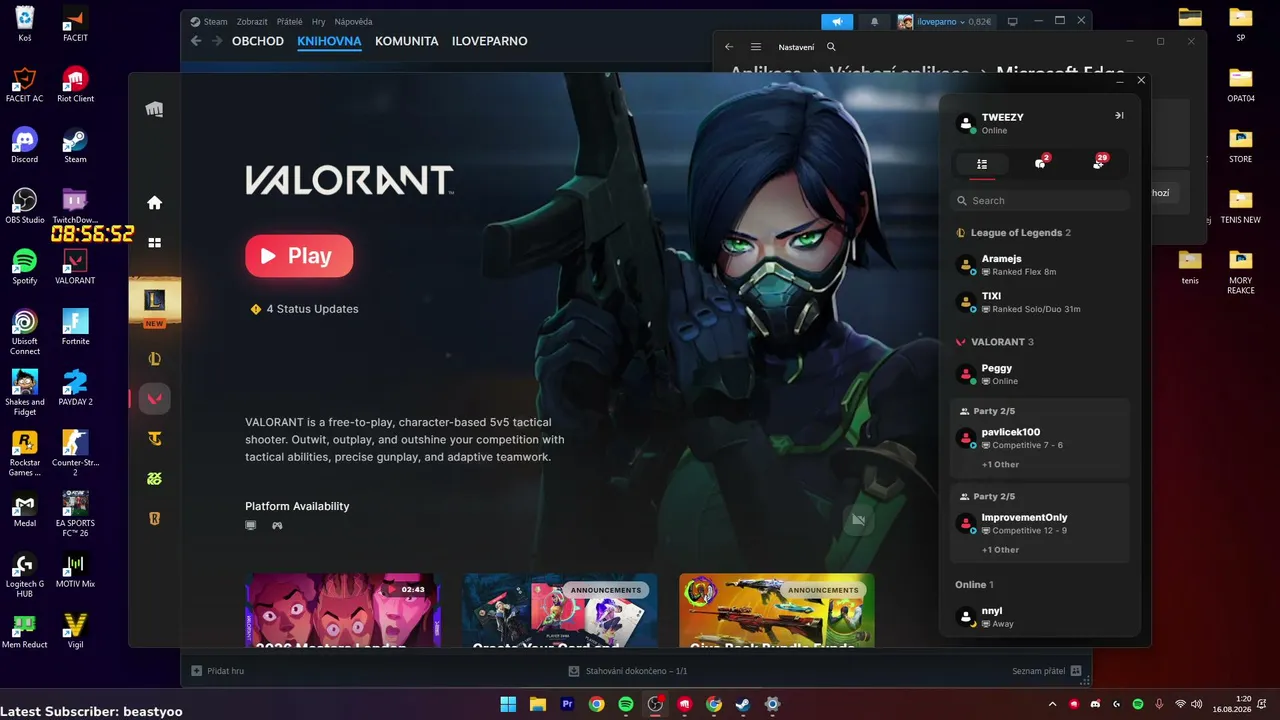
Task: Select the 2XKO game sidebar icon
Action: tap(154, 479)
